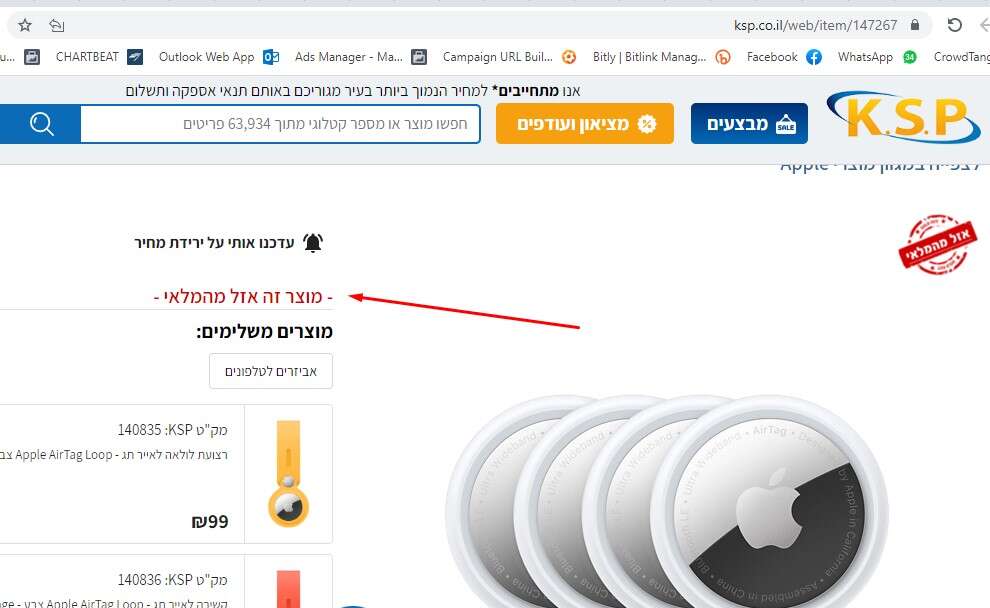Viewport: 990px width, 608px height.
Task: Click the bookmark star icon in address bar
Action: coord(25,25)
